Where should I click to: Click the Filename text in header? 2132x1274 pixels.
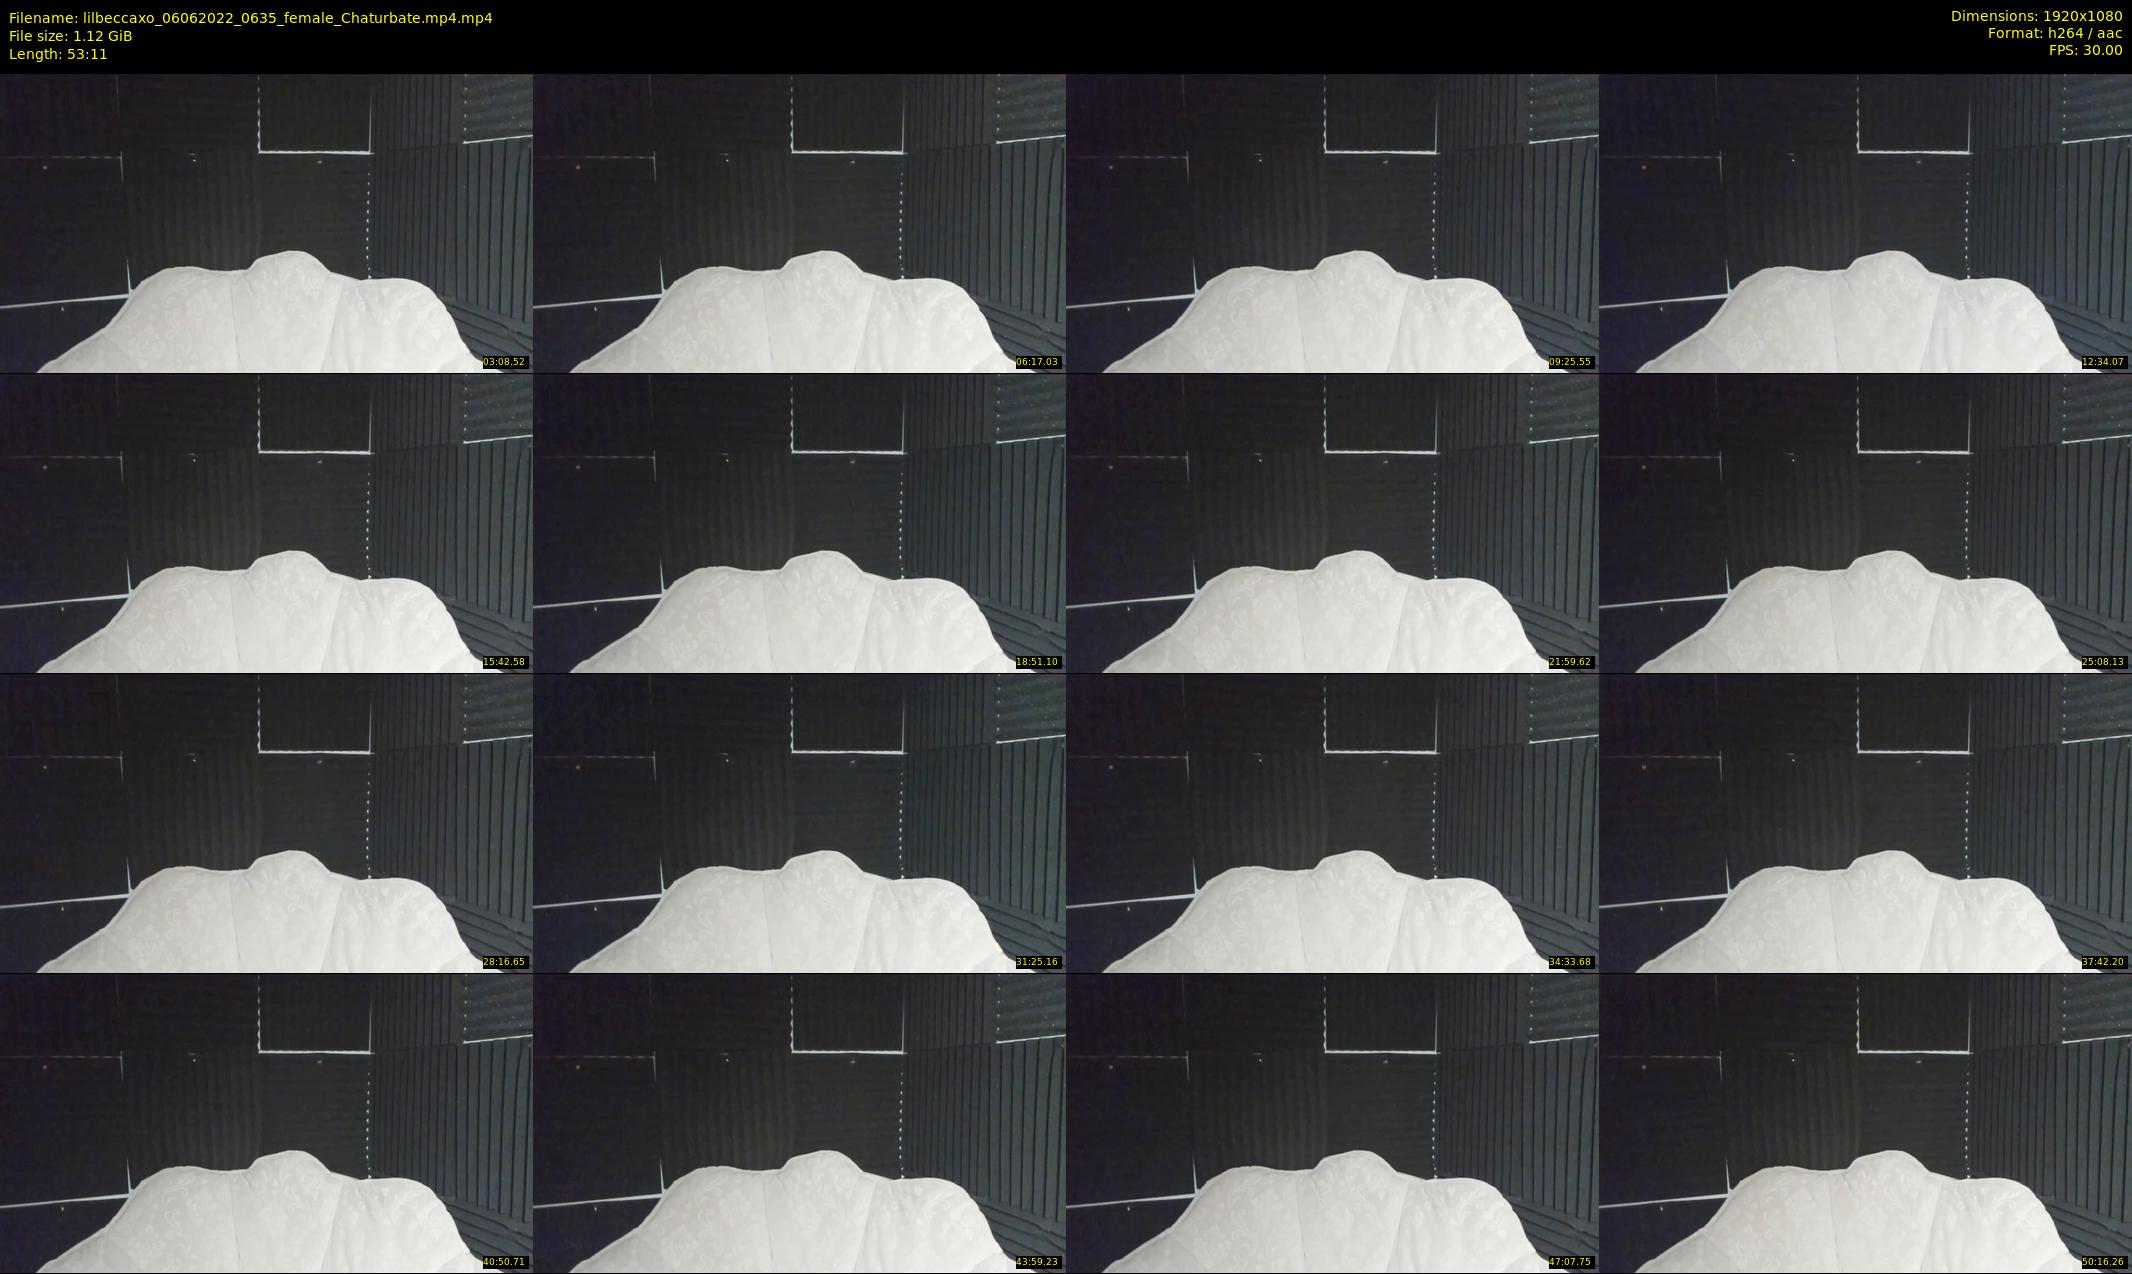(251, 18)
